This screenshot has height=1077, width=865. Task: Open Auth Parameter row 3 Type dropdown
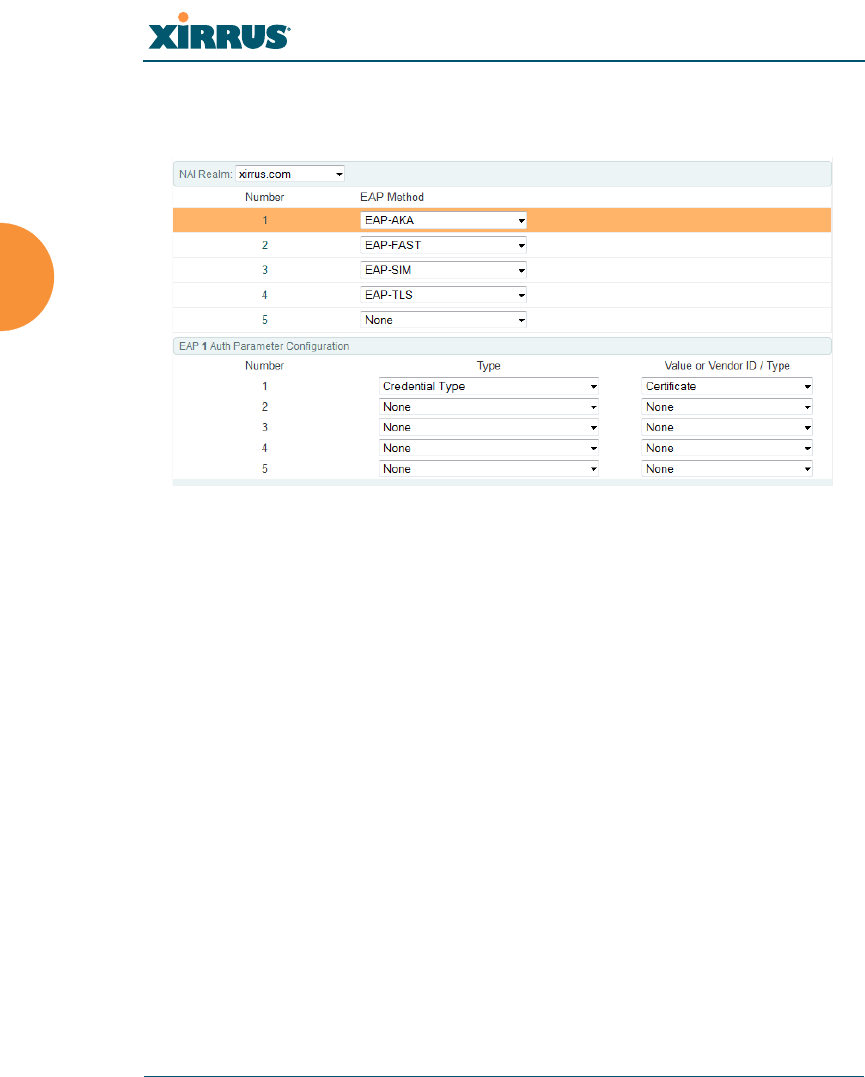coord(488,427)
